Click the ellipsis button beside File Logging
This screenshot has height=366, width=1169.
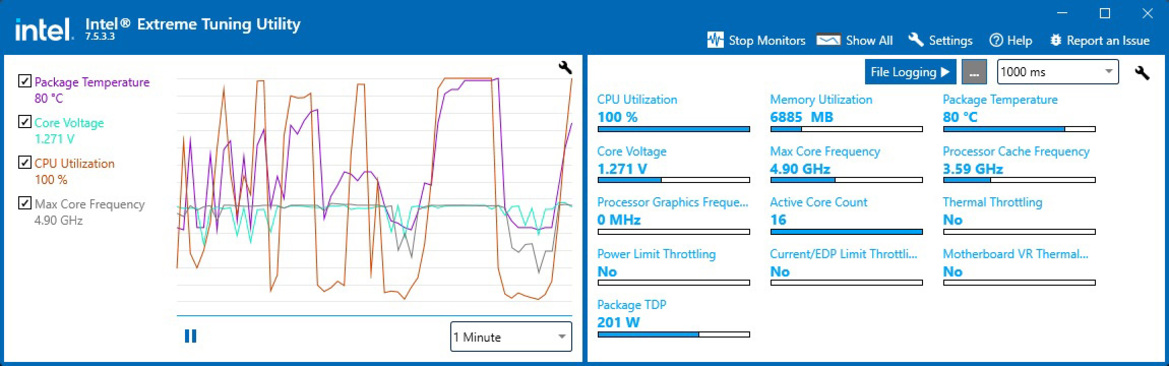974,72
